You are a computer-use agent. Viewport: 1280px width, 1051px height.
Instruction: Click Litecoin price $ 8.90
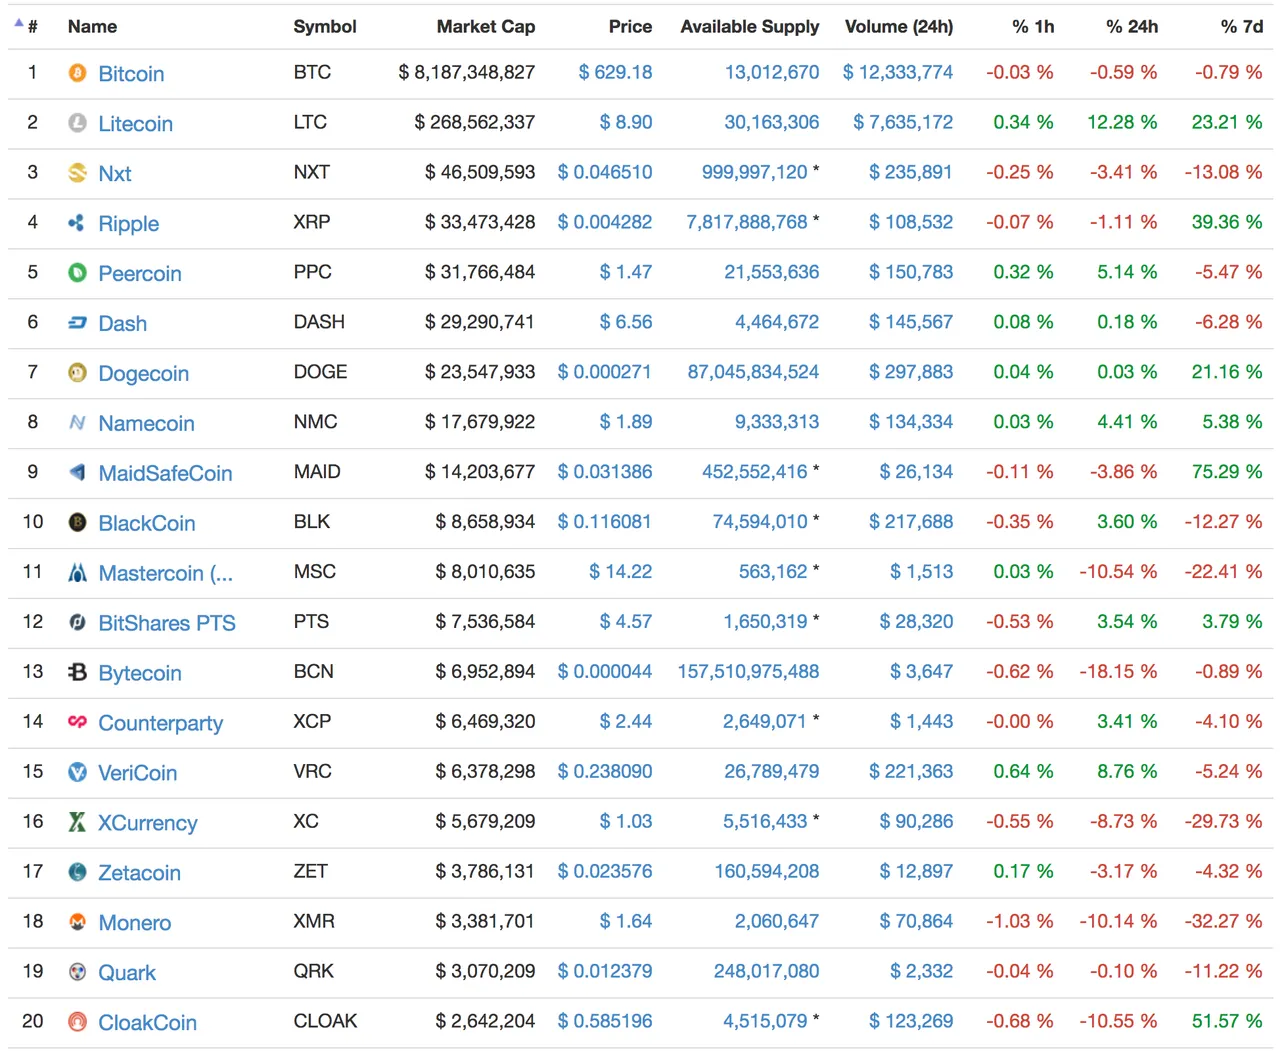(x=626, y=122)
